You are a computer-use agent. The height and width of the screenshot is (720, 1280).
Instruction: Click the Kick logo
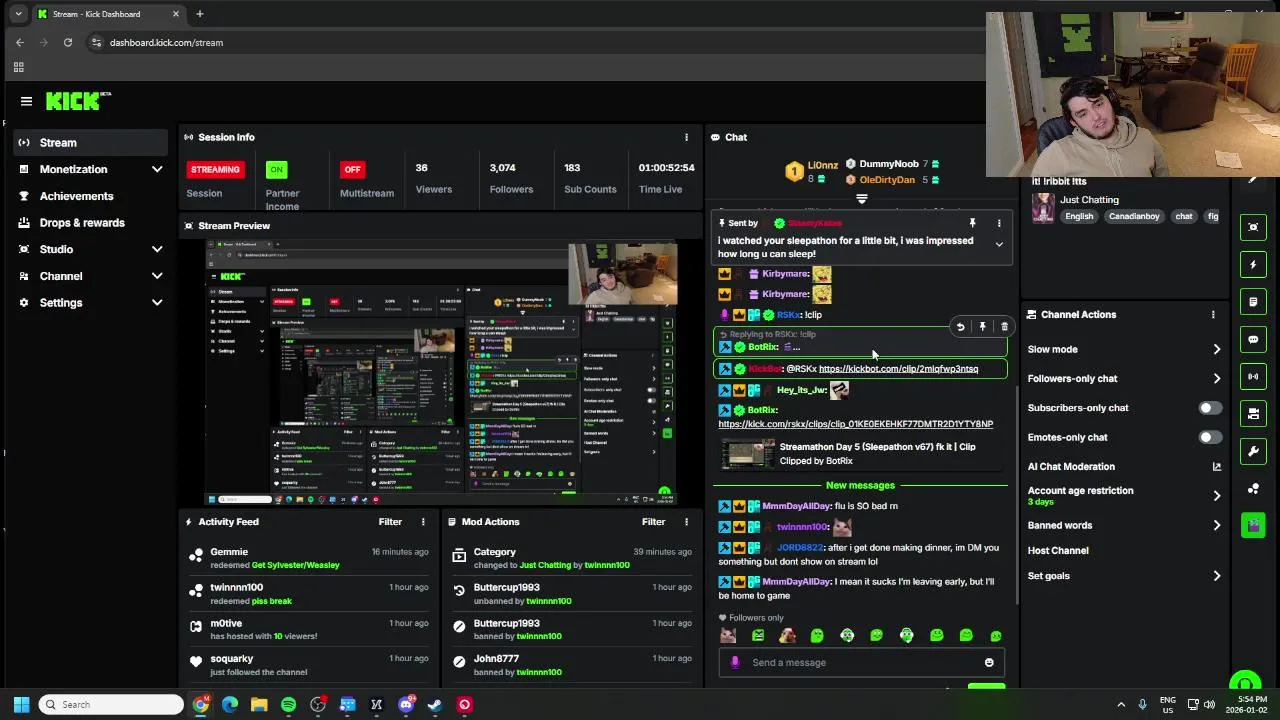click(77, 101)
